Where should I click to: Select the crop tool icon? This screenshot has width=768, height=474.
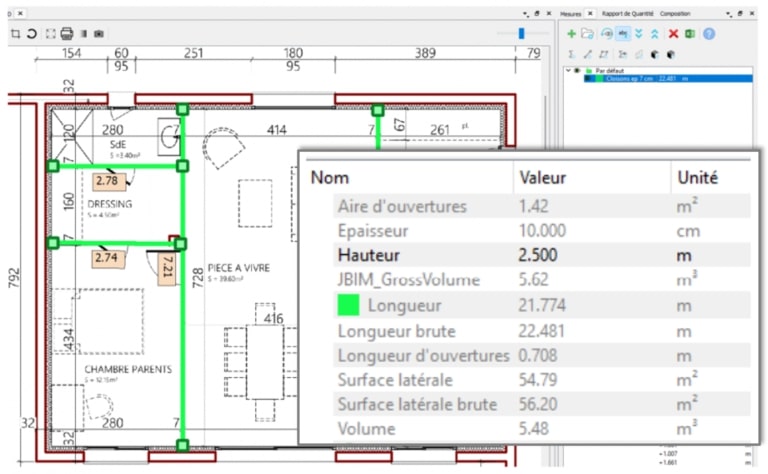tap(16, 34)
